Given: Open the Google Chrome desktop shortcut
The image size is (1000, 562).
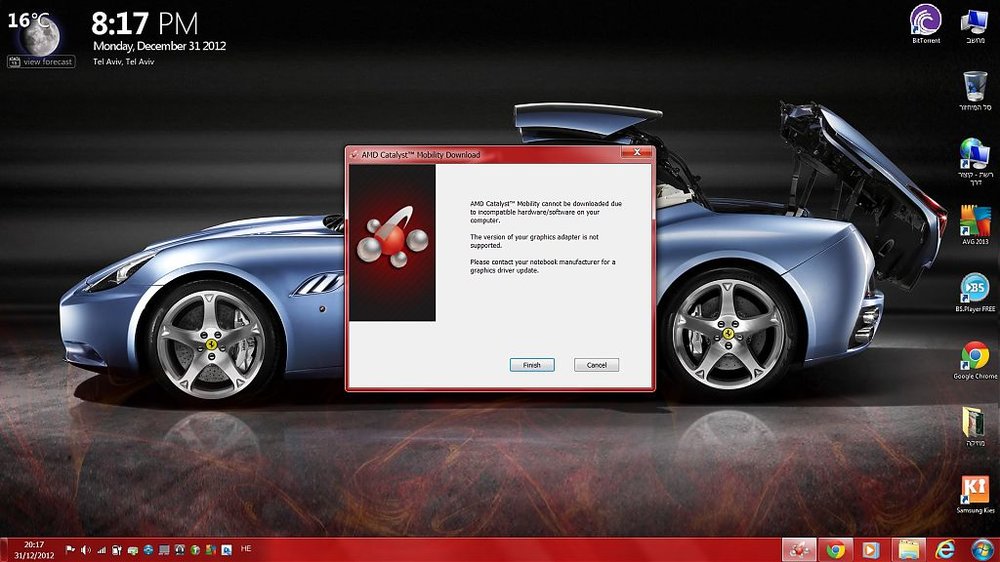Looking at the screenshot, I should (975, 360).
